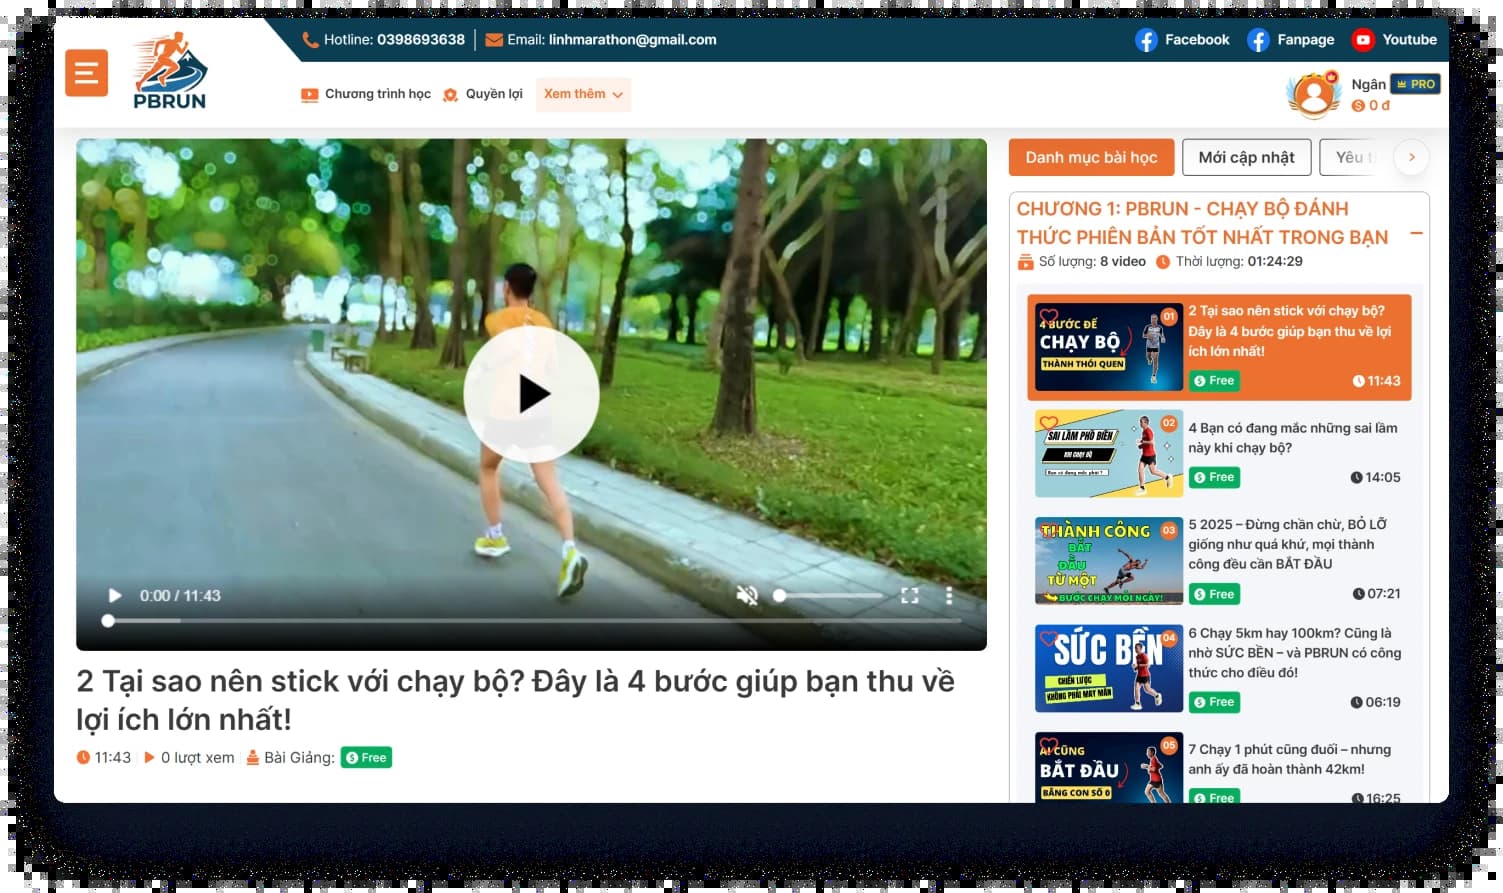Click the 11:43 duration below video title

104,758
